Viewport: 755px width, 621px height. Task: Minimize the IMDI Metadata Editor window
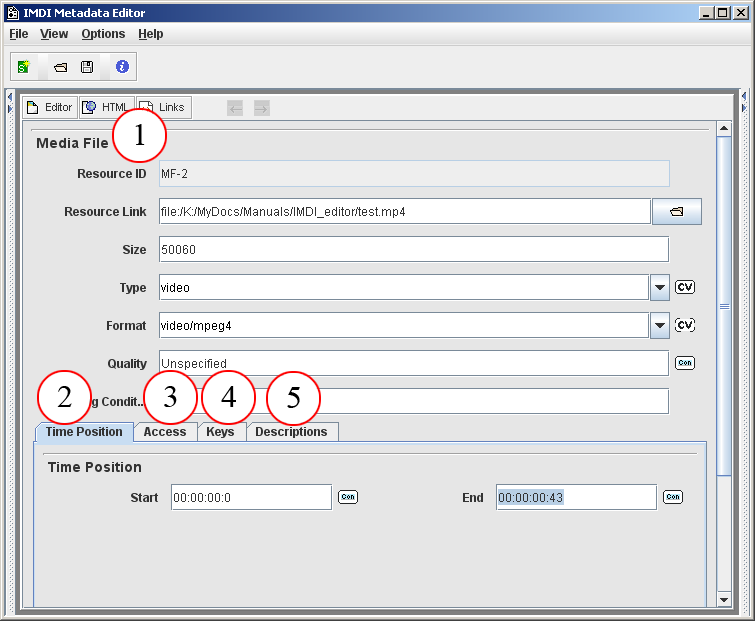[706, 13]
